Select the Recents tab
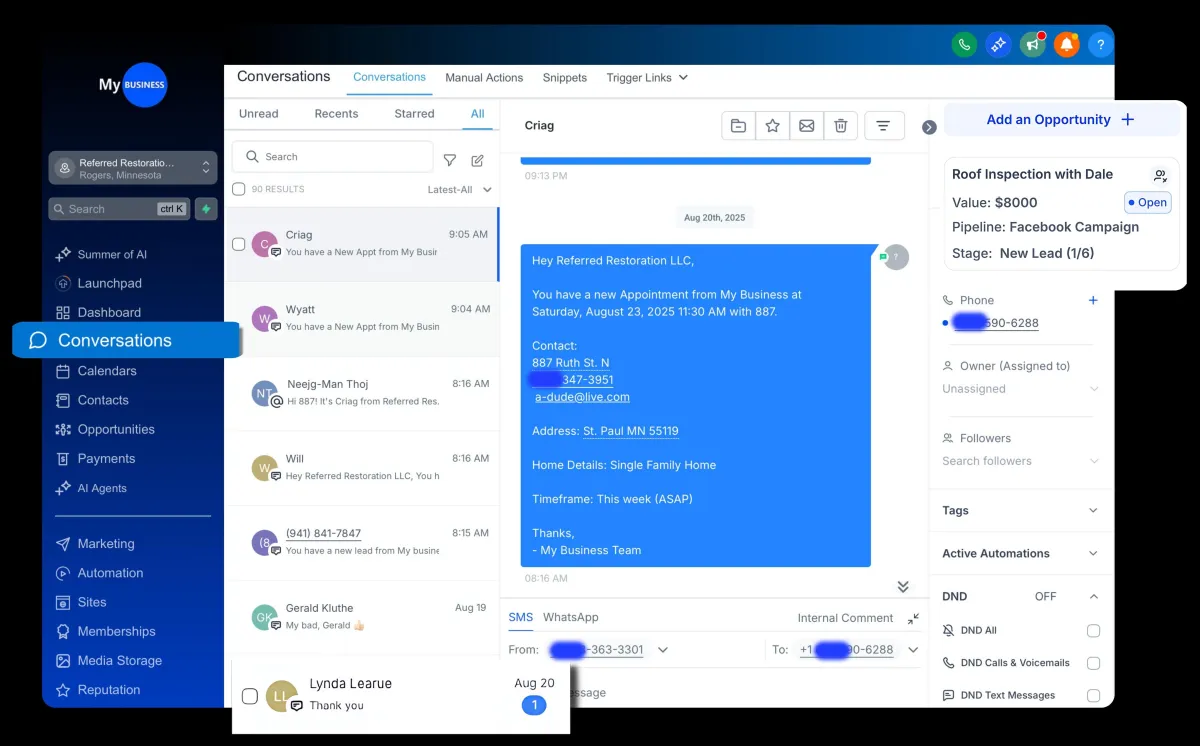The height and width of the screenshot is (746, 1200). 336,114
